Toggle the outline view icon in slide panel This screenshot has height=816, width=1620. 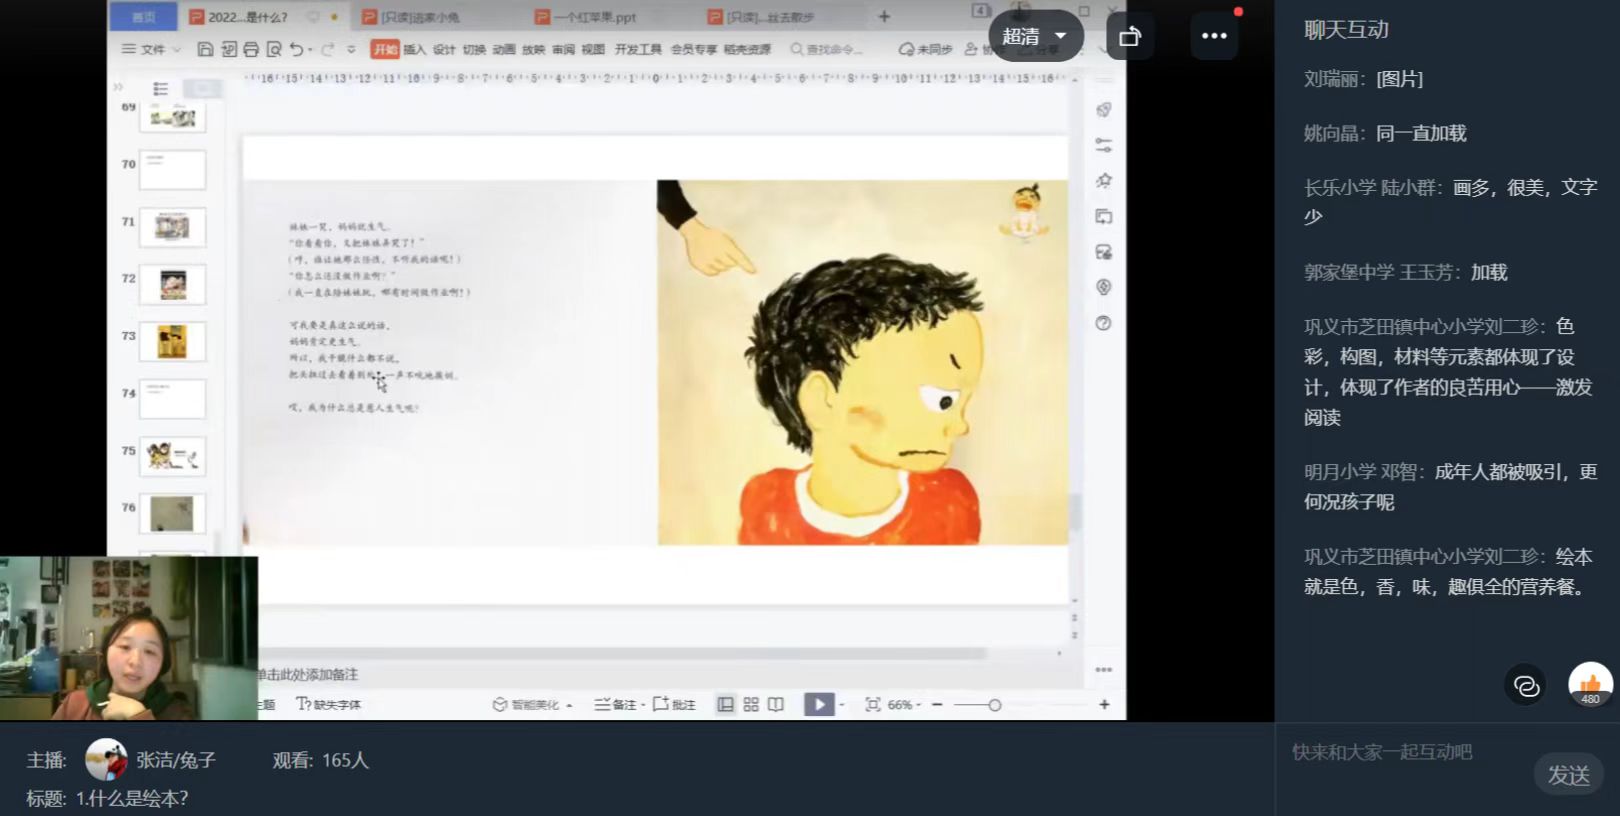tap(160, 89)
